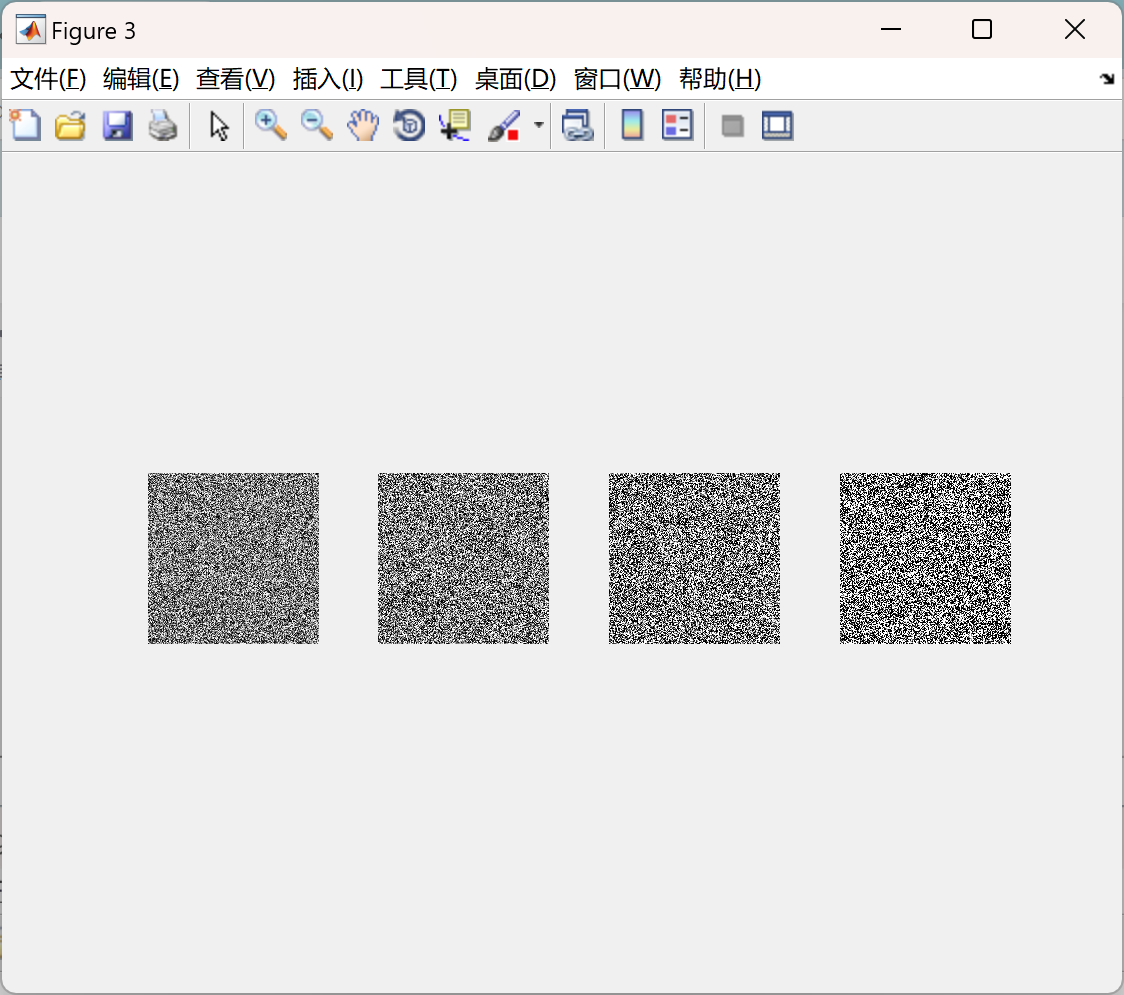1124x995 pixels.
Task: Save the figure using the floppy disk icon
Action: click(118, 125)
